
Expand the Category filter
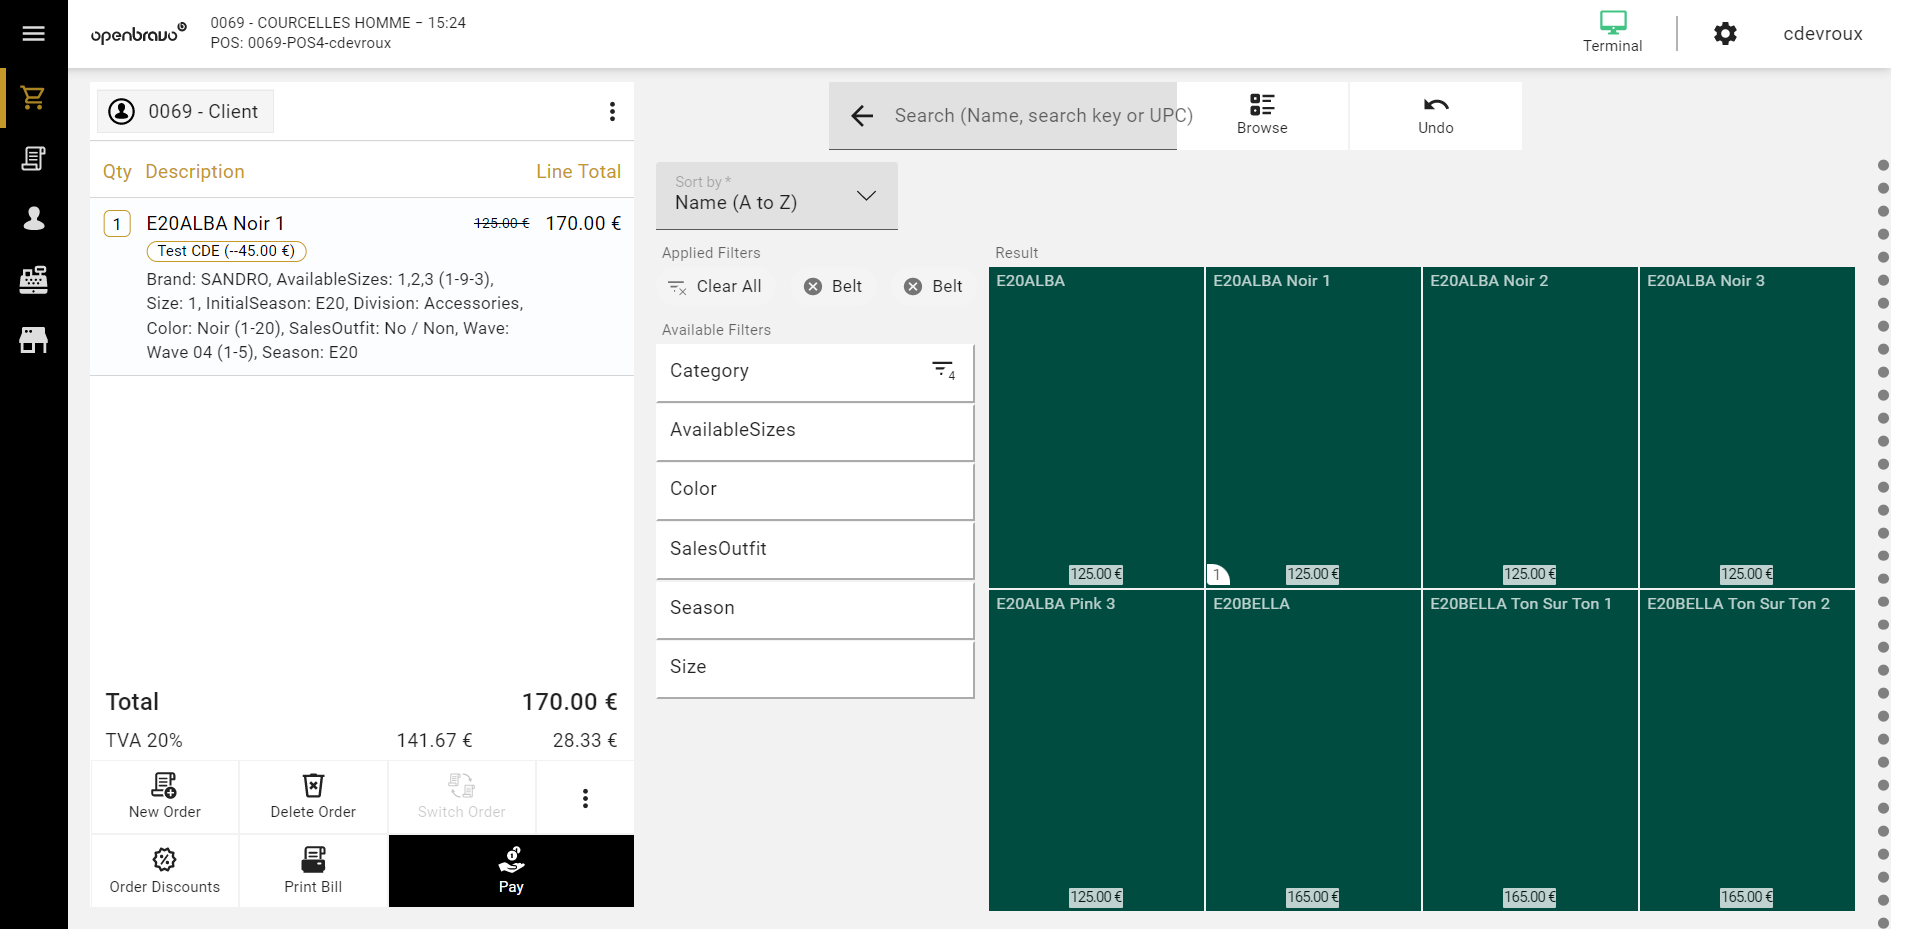(x=814, y=371)
